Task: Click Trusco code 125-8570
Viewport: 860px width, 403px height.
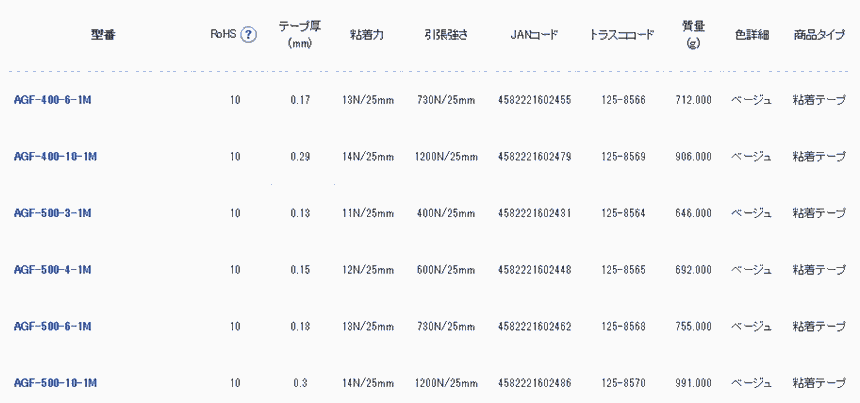Action: [x=623, y=383]
